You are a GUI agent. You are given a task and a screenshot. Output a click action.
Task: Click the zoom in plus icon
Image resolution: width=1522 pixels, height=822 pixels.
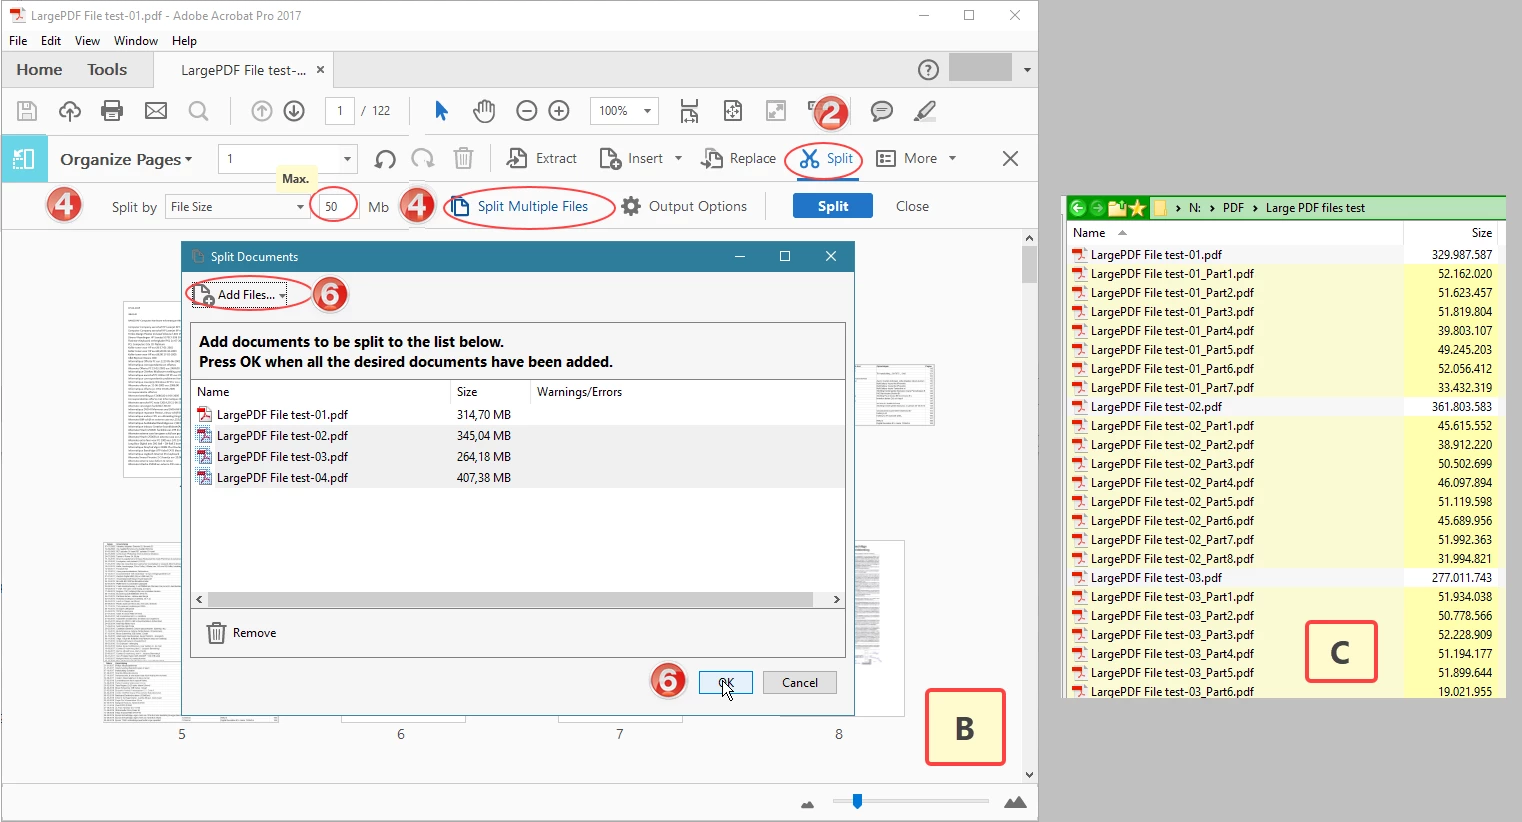click(x=559, y=111)
